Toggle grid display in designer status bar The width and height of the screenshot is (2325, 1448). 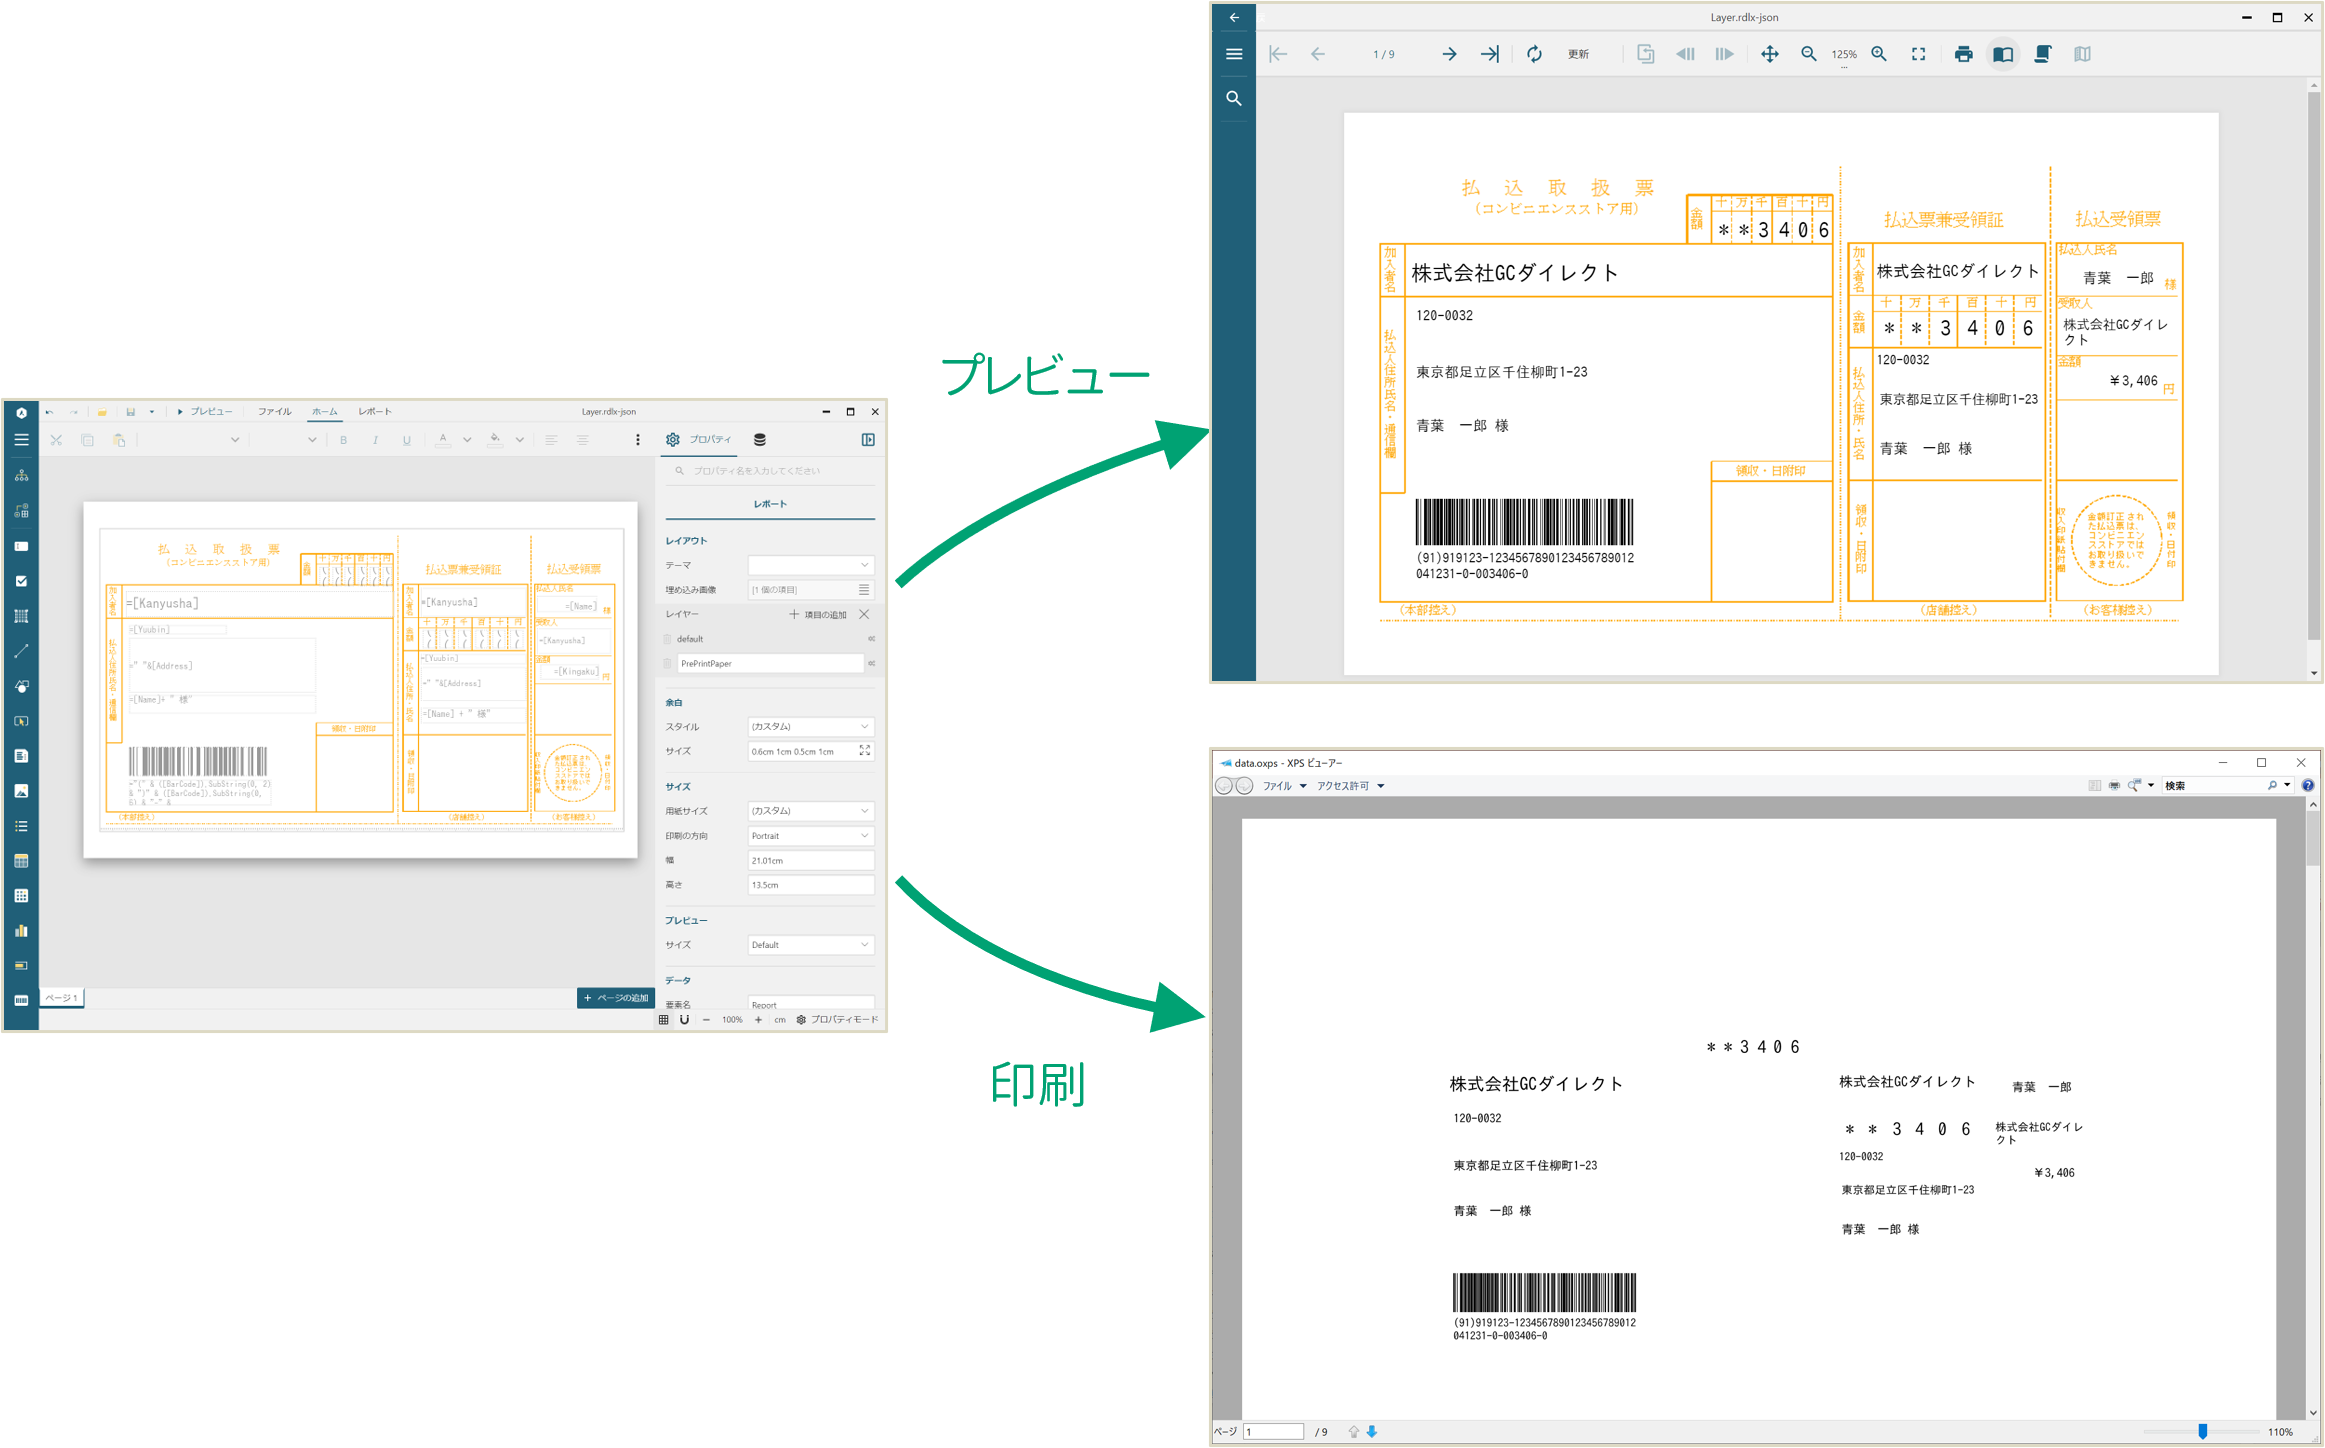pyautogui.click(x=664, y=1020)
